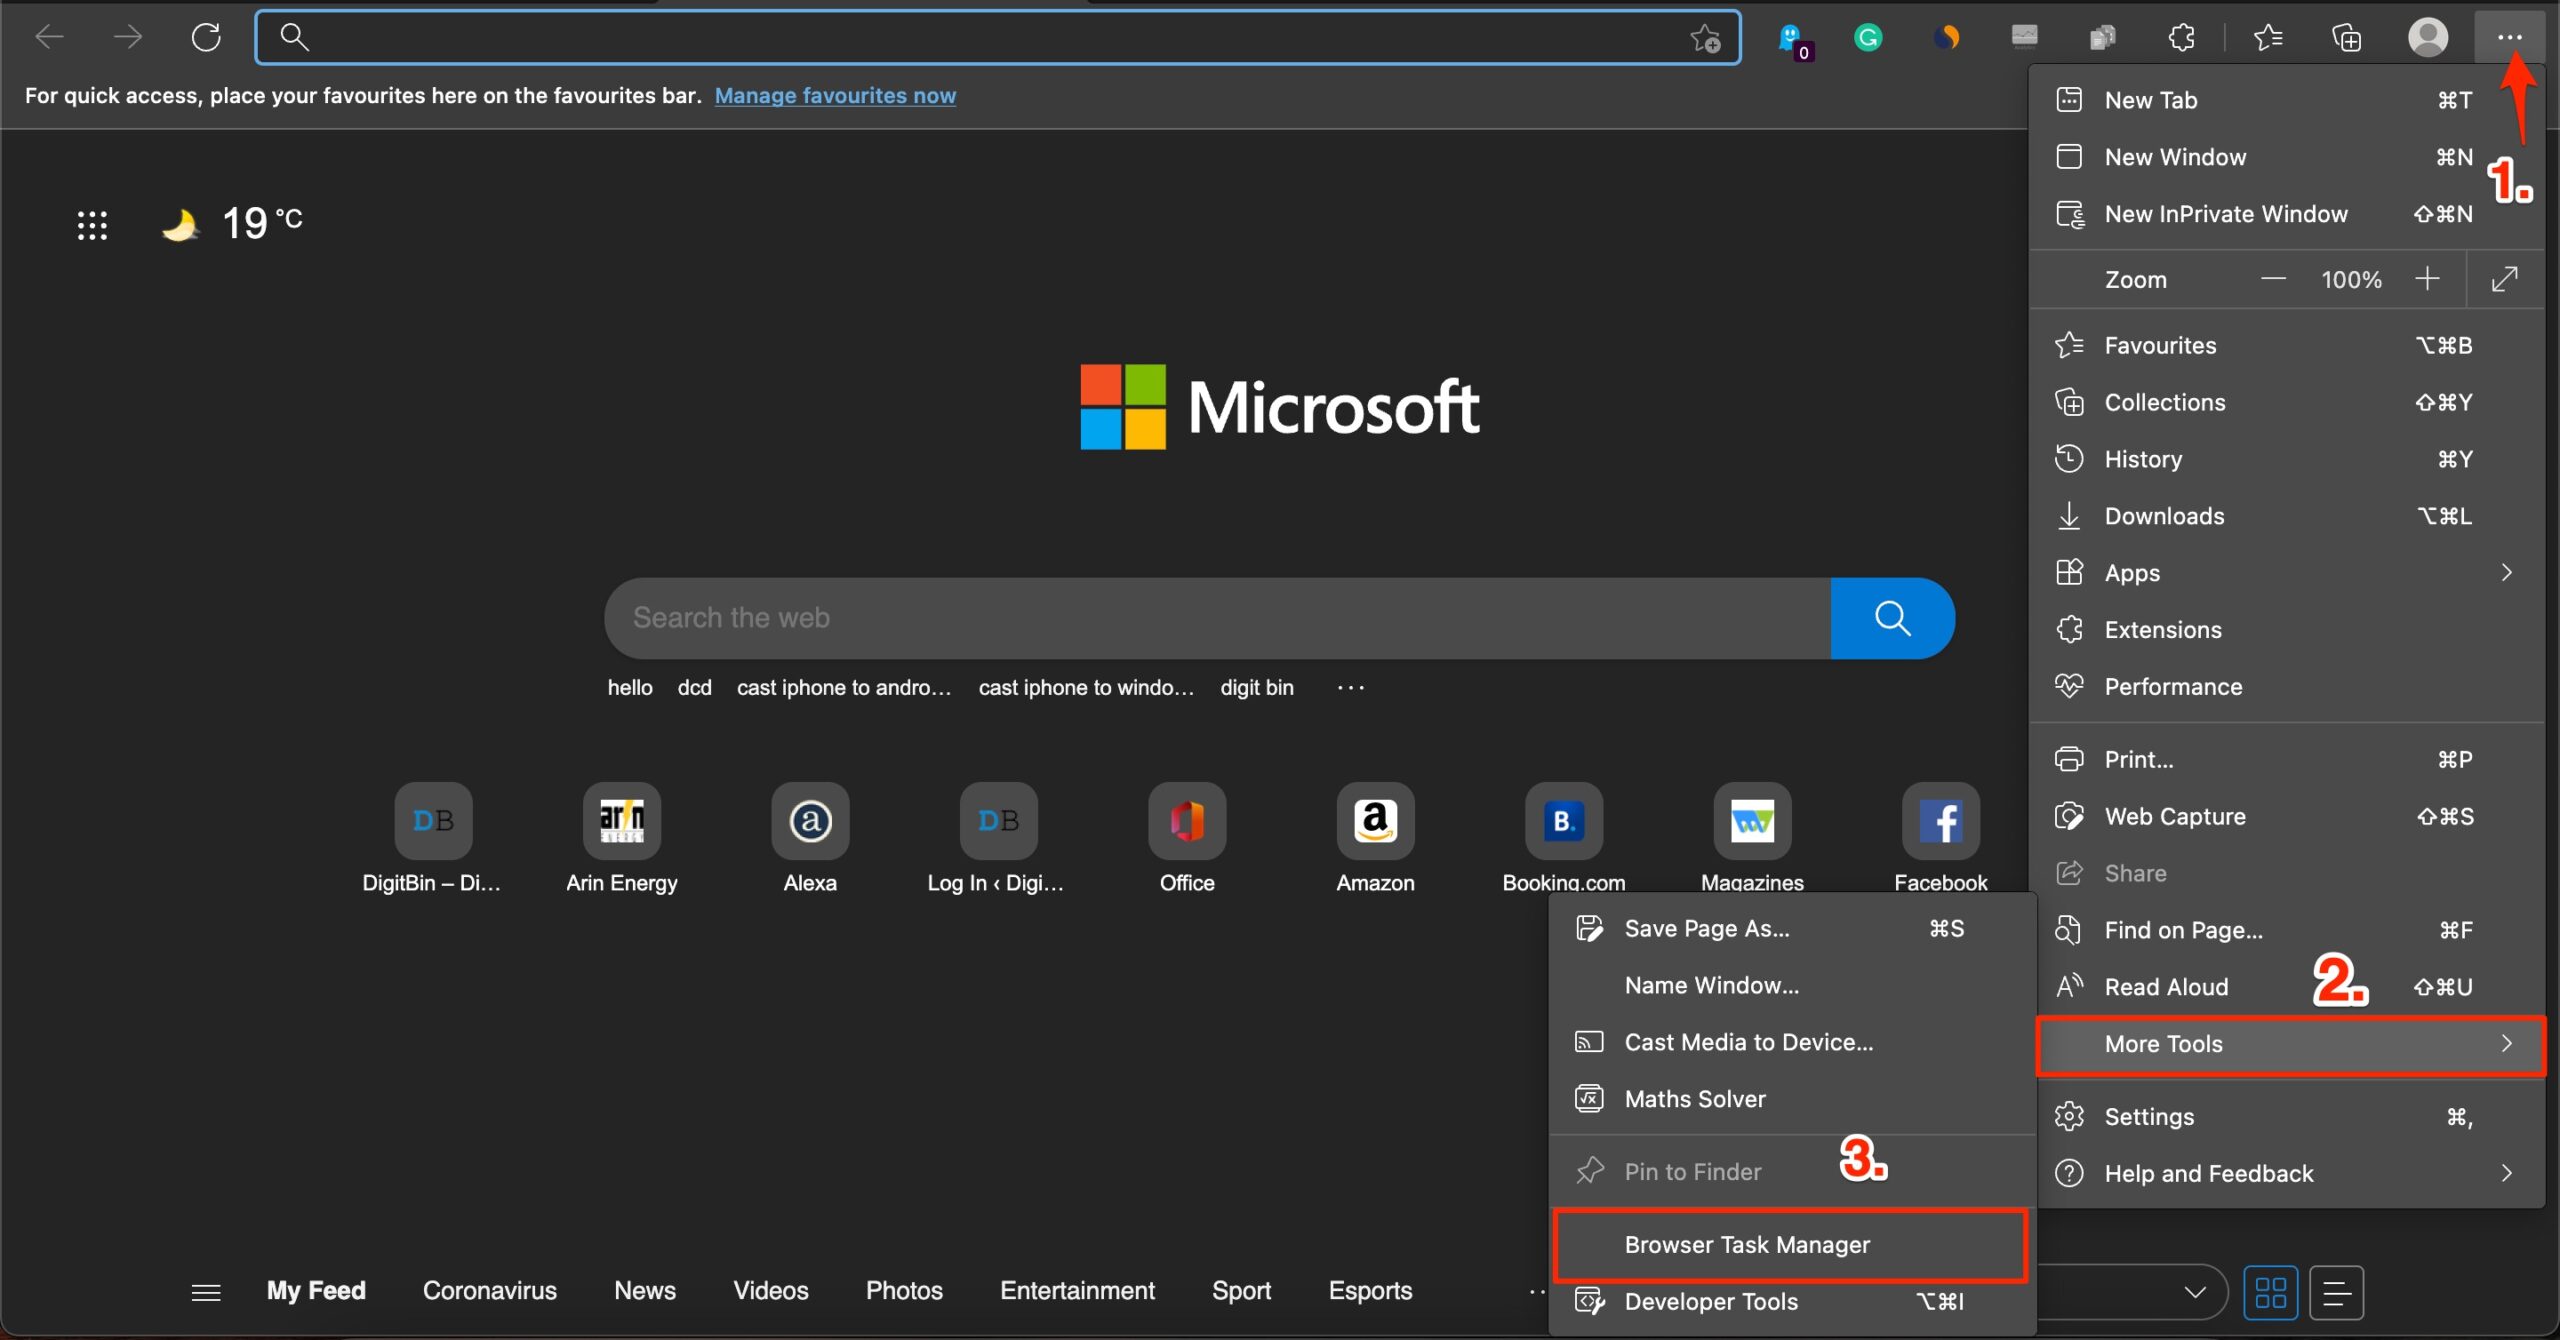Choose Name Window in submenu
This screenshot has height=1340, width=2560.
pos(1792,986)
